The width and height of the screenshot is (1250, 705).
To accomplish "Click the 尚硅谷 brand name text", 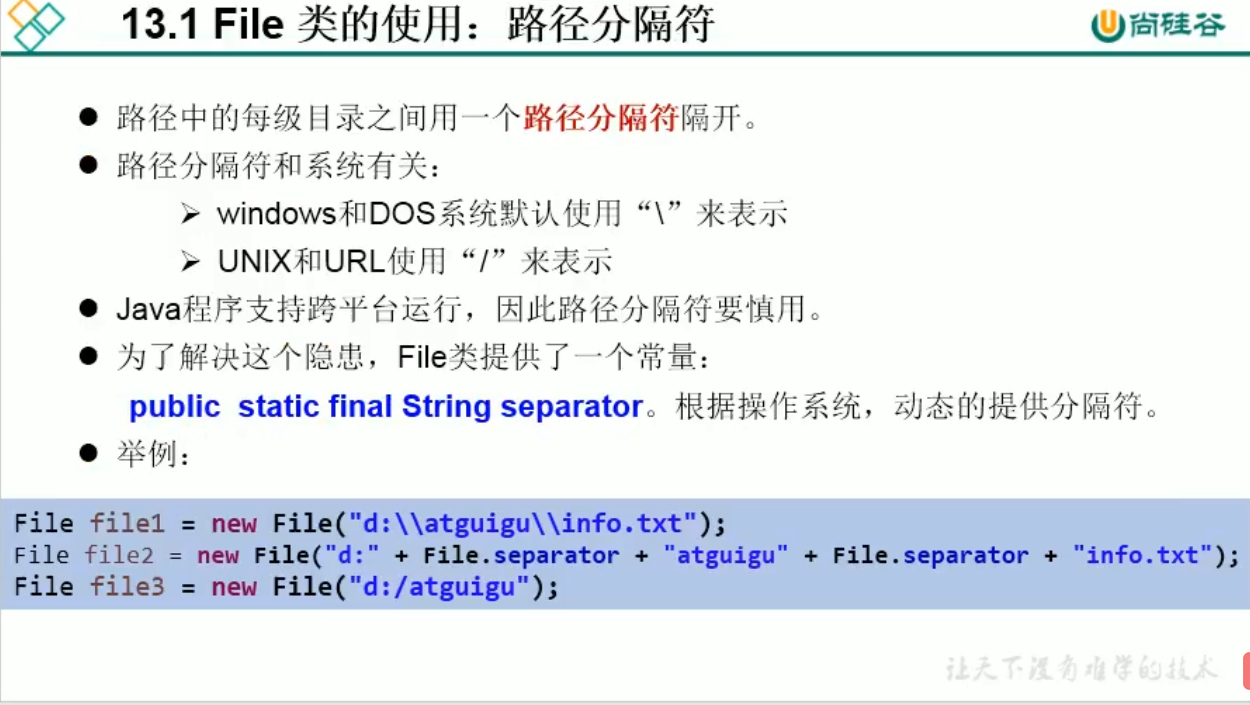I will 1178,26.
